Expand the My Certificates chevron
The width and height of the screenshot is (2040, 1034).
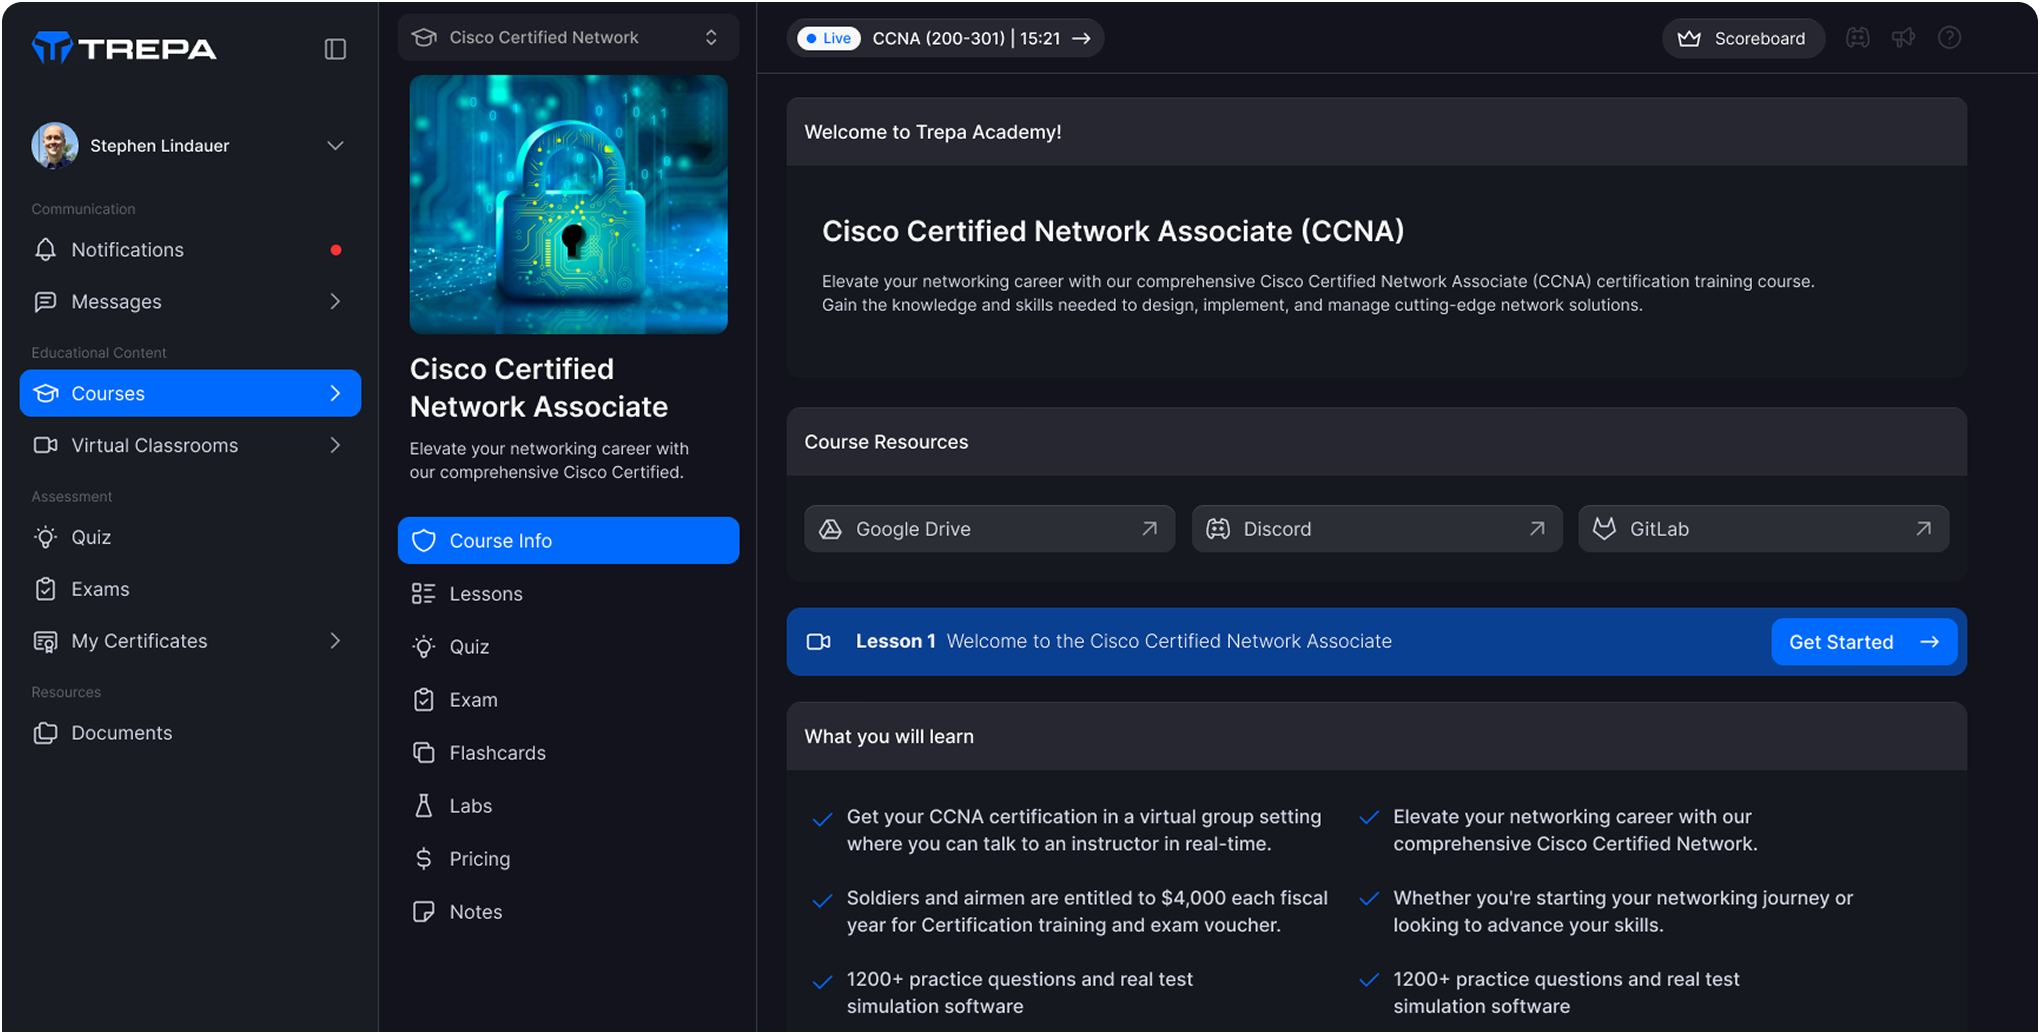pyautogui.click(x=335, y=641)
